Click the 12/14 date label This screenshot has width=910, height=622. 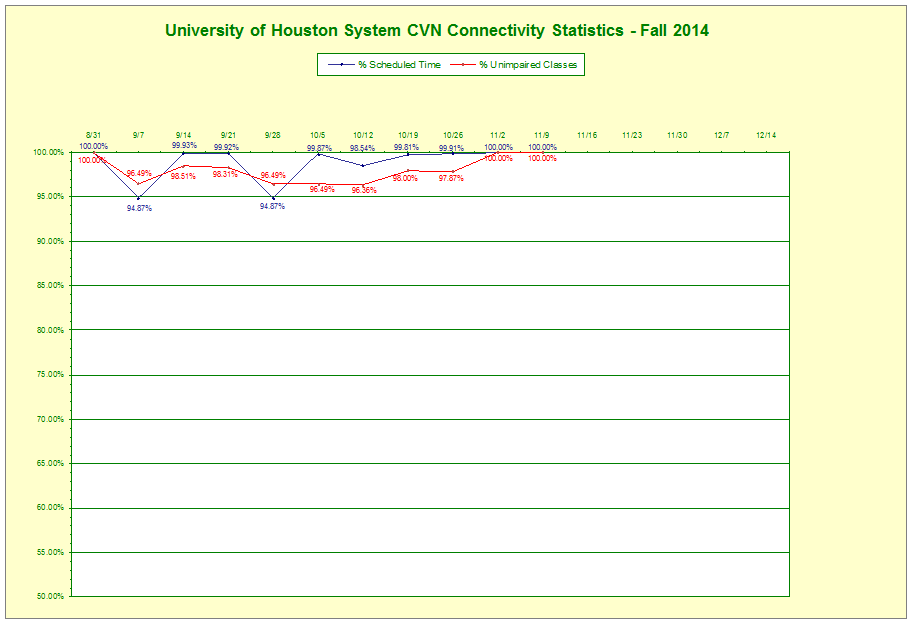(766, 135)
